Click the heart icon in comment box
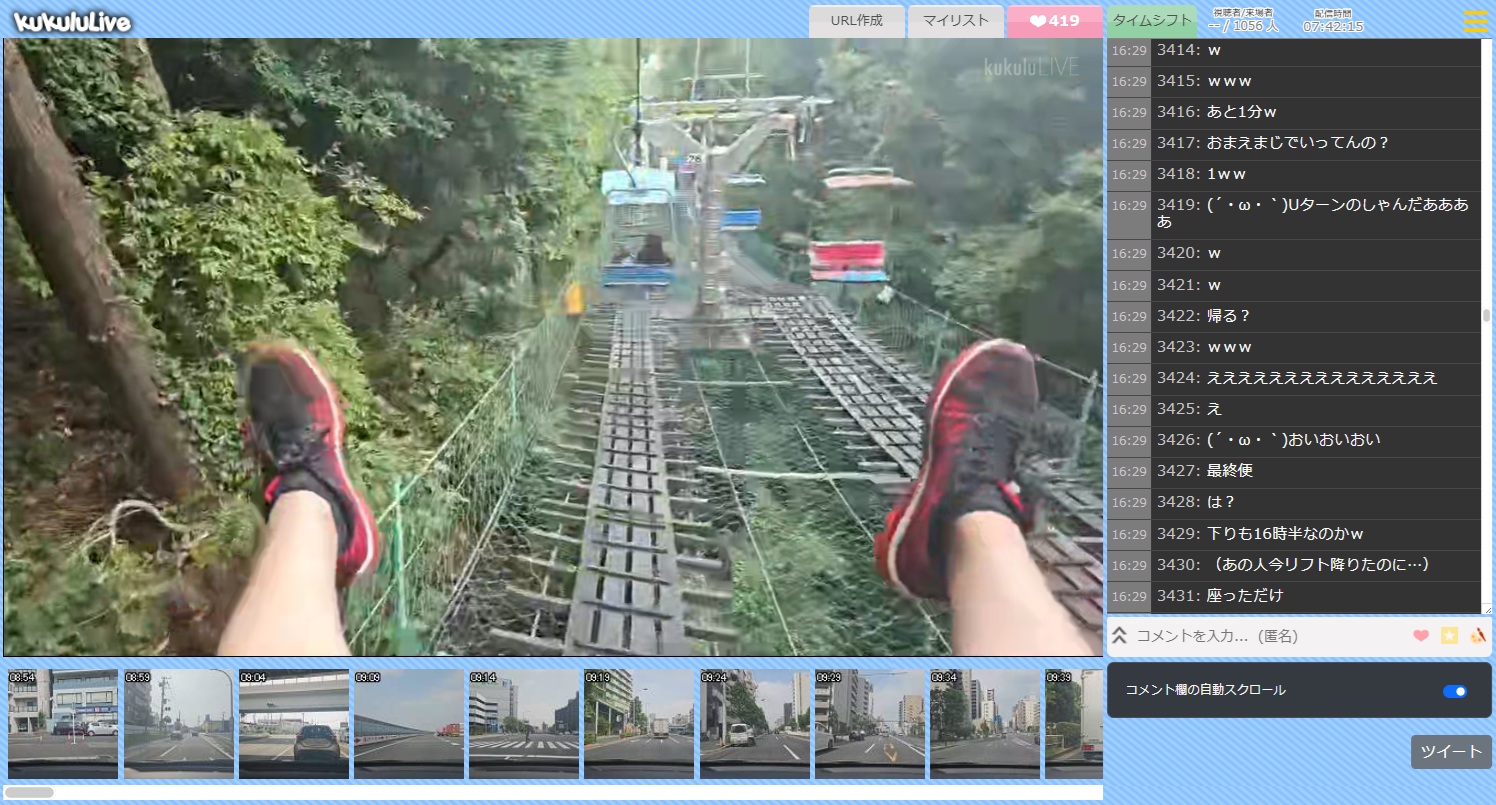 1420,635
